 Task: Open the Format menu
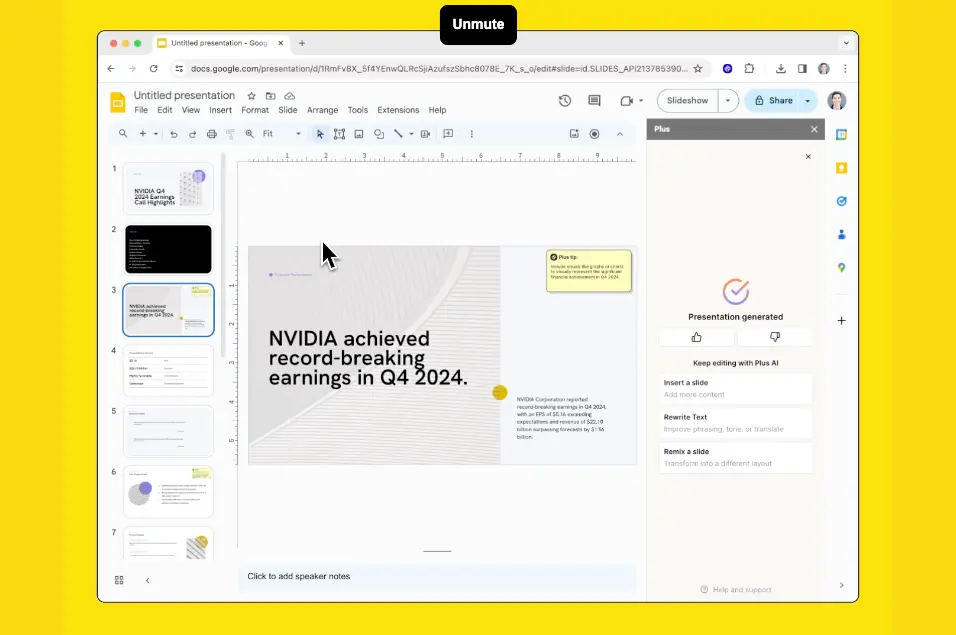coord(255,110)
